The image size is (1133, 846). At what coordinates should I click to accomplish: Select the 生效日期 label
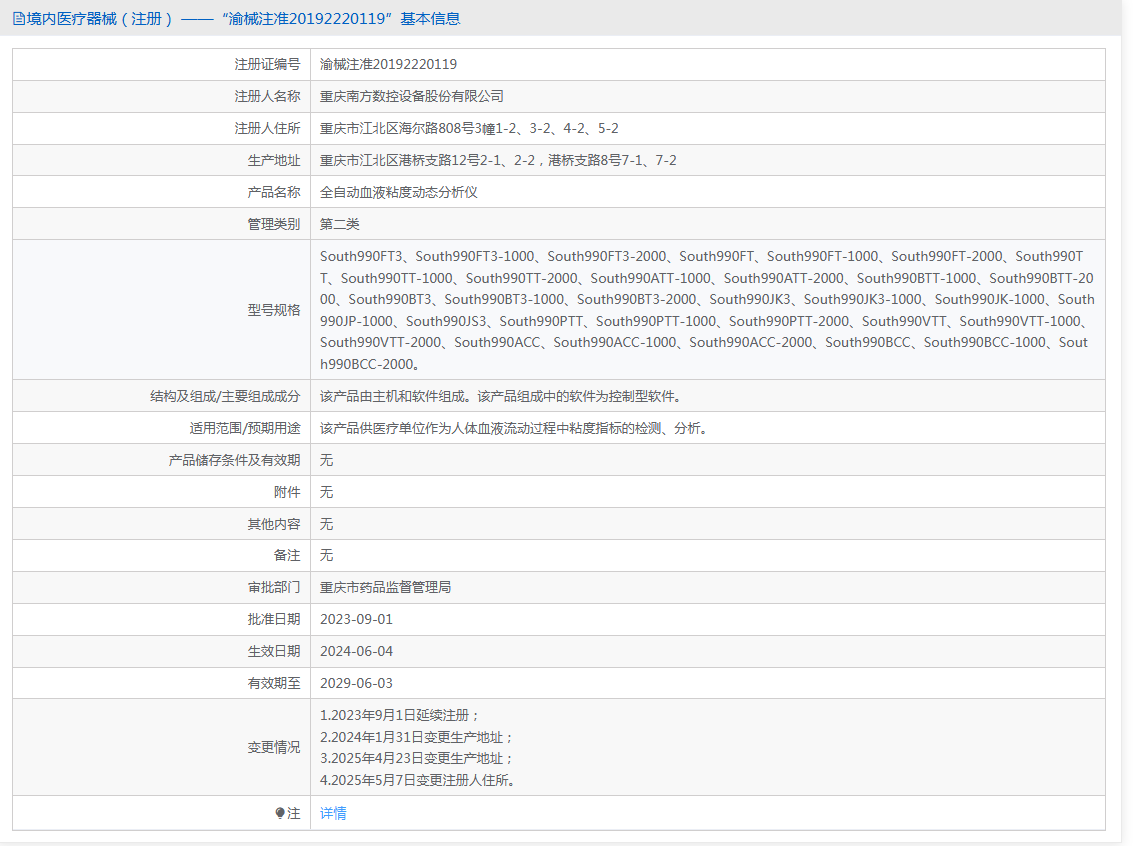coord(274,652)
